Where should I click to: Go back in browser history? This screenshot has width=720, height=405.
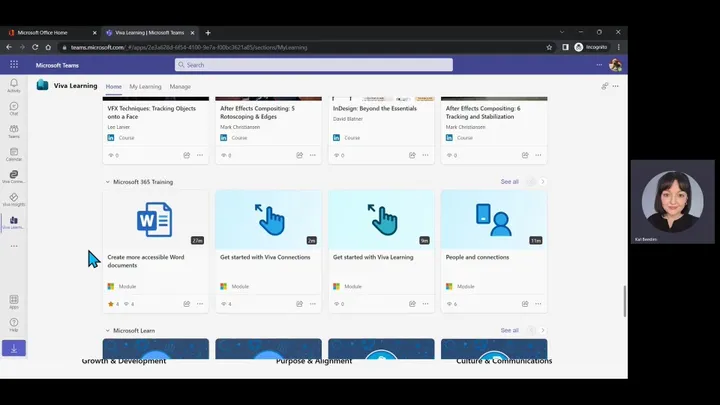click(x=9, y=47)
